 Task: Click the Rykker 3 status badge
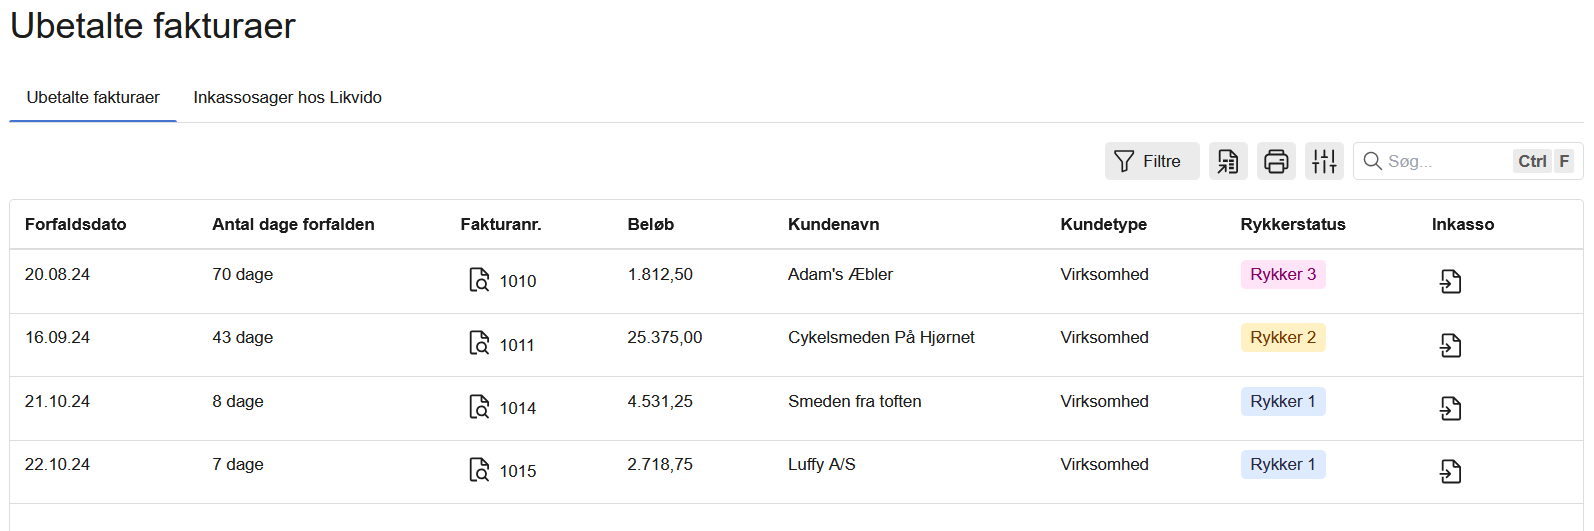tap(1283, 274)
